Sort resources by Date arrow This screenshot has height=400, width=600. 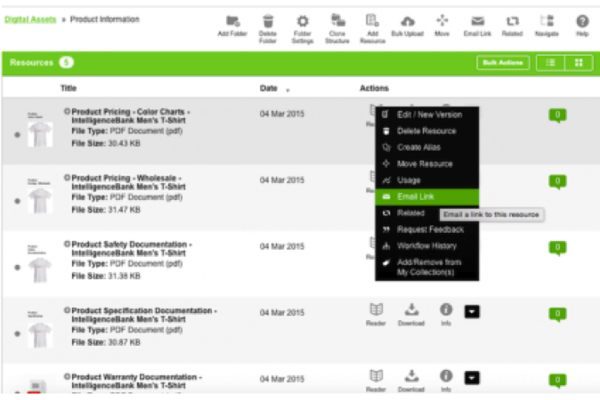pos(288,90)
